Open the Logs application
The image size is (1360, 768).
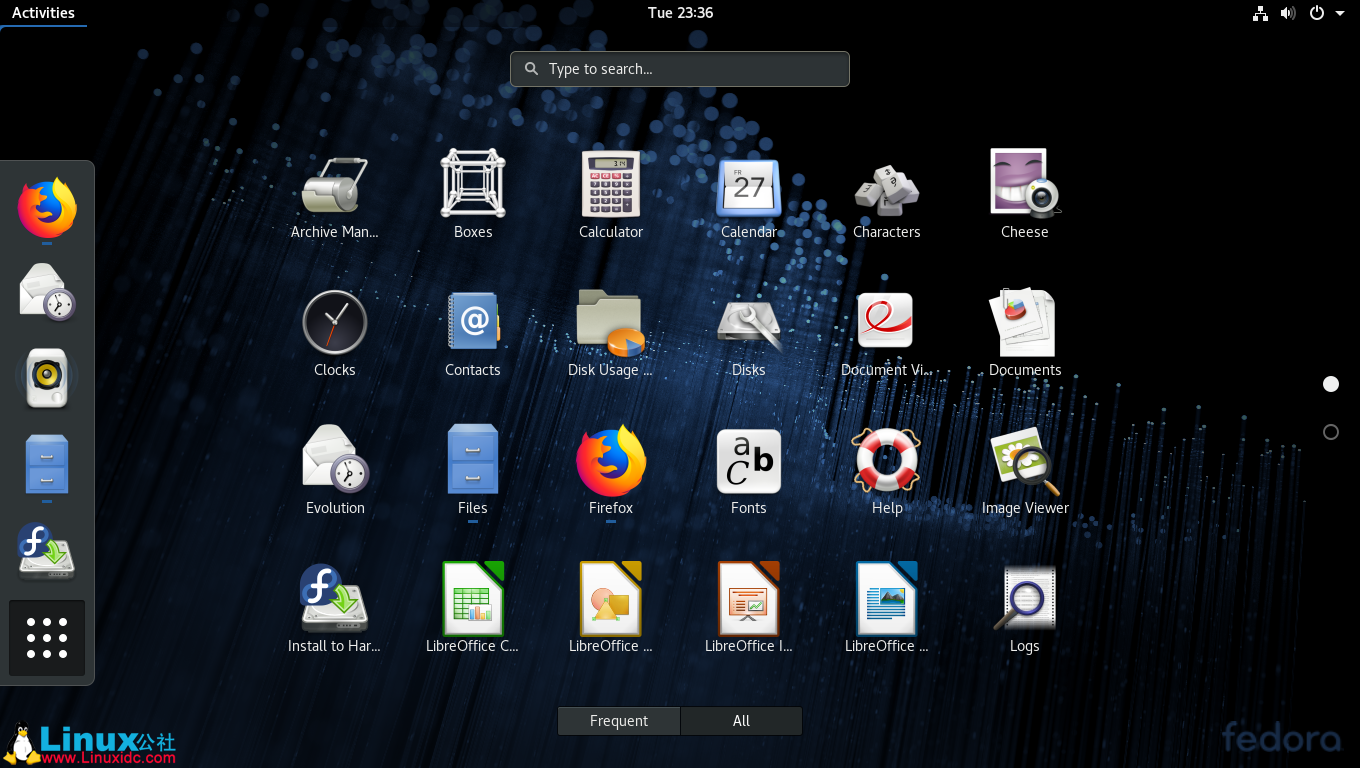pos(1025,610)
